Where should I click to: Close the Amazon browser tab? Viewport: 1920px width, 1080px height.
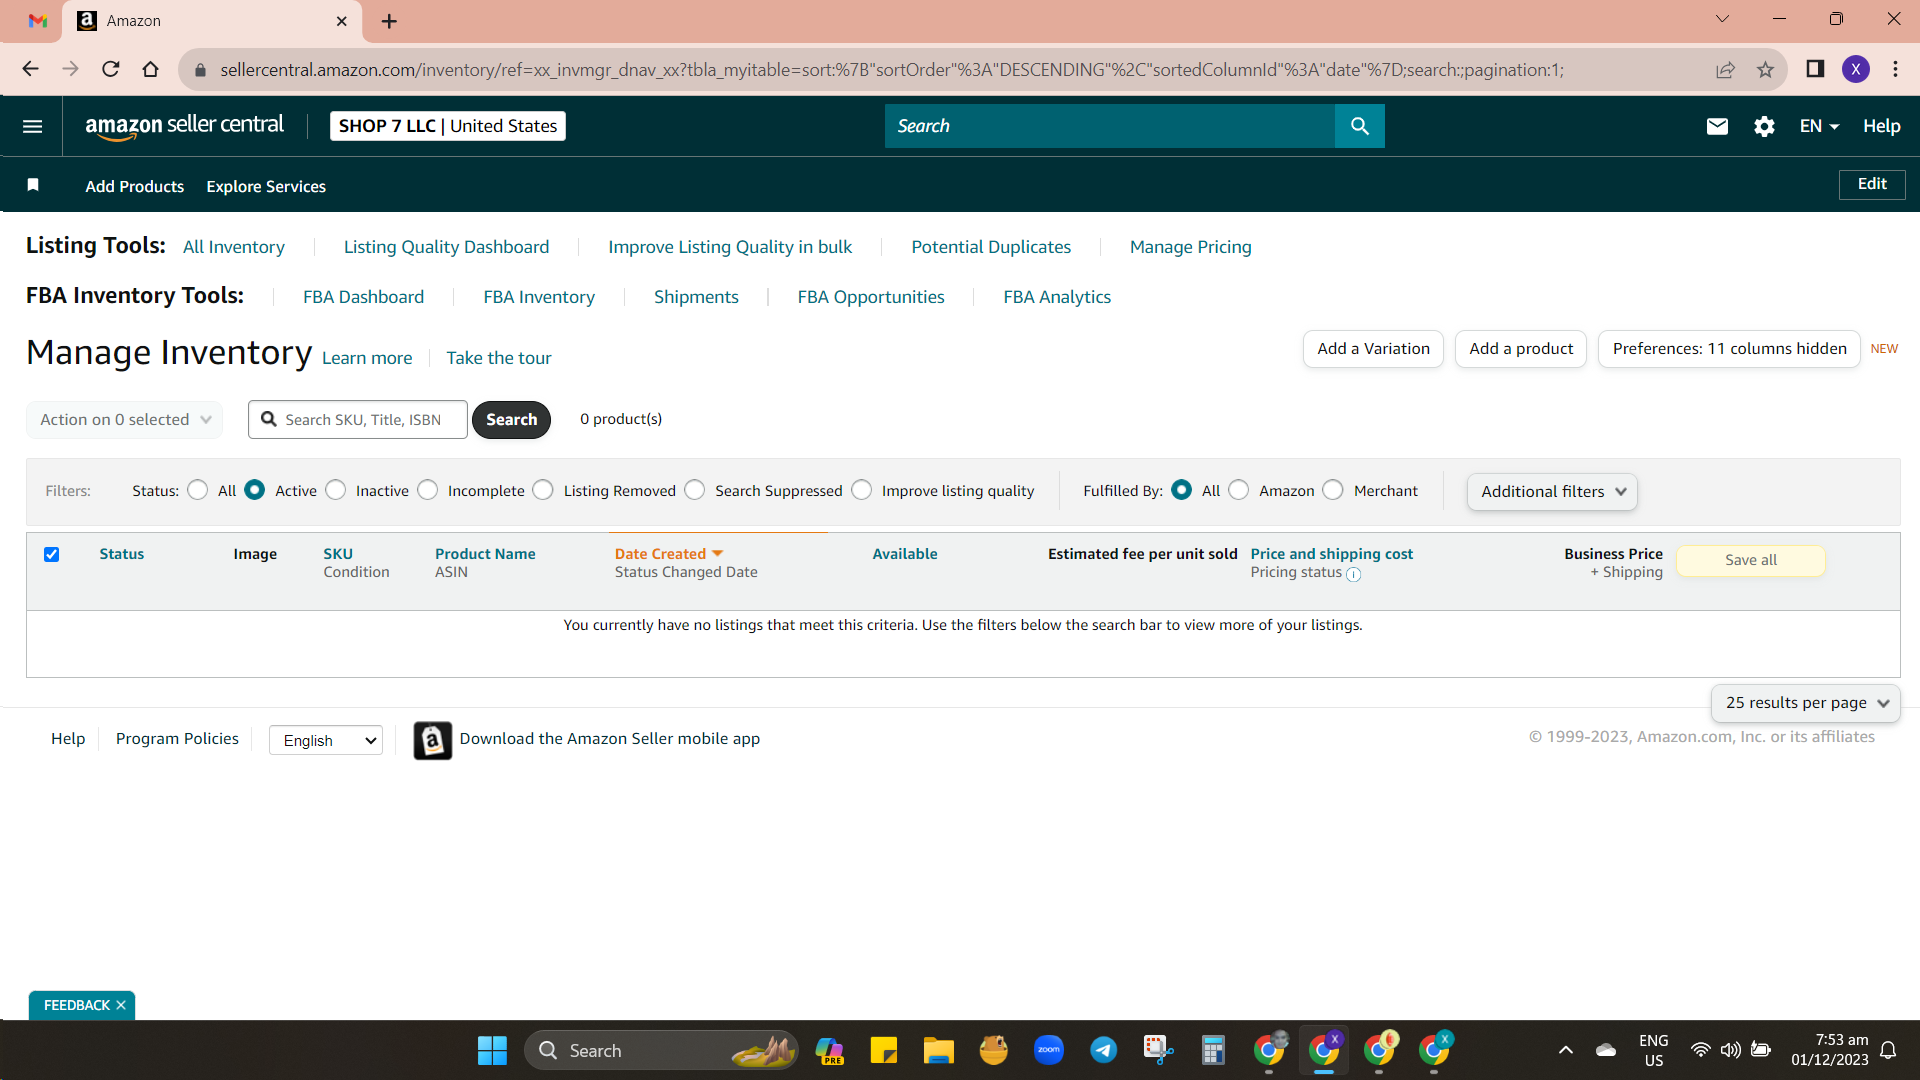pyautogui.click(x=342, y=21)
